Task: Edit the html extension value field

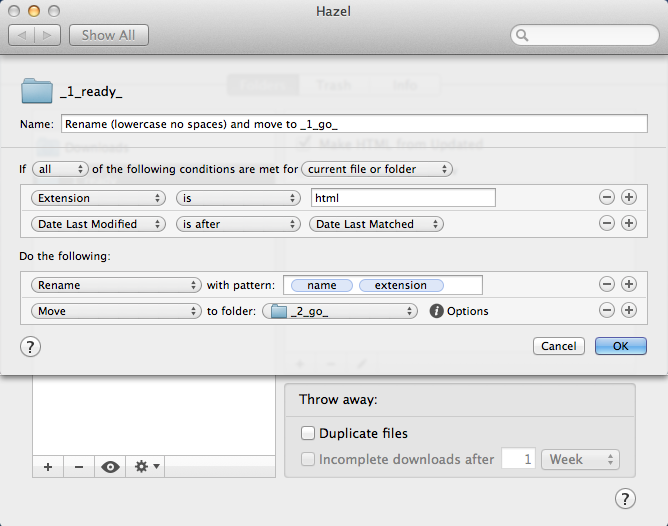Action: 403,198
